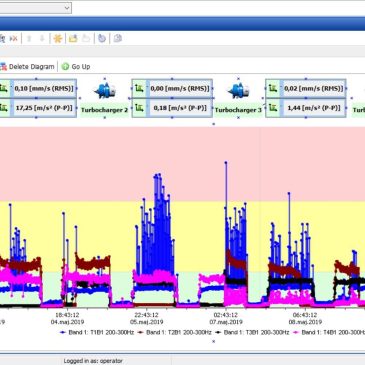This screenshot has height=365, width=365.
Task: Toggle the T4B1 200-300Hz magenta legend entry
Action: click(329, 332)
